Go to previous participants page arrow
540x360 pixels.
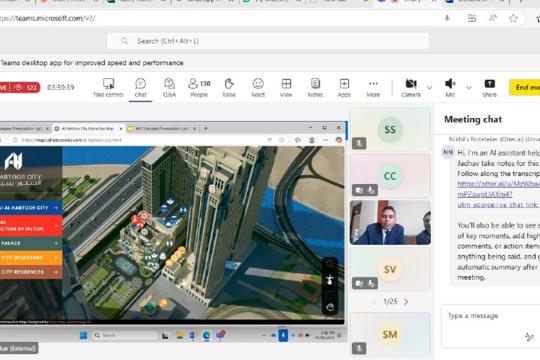(x=374, y=302)
